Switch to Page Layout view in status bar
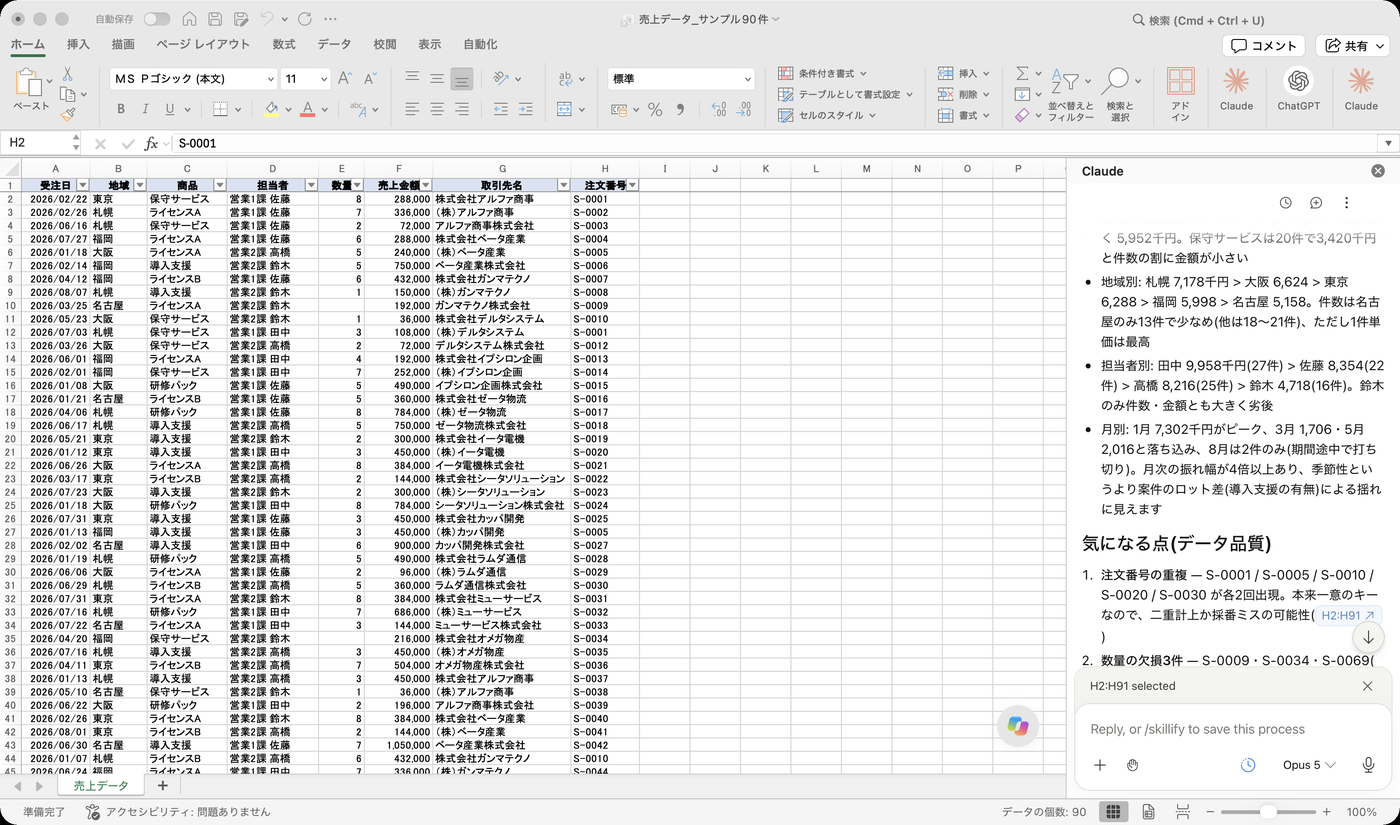This screenshot has width=1400, height=825. (1148, 811)
